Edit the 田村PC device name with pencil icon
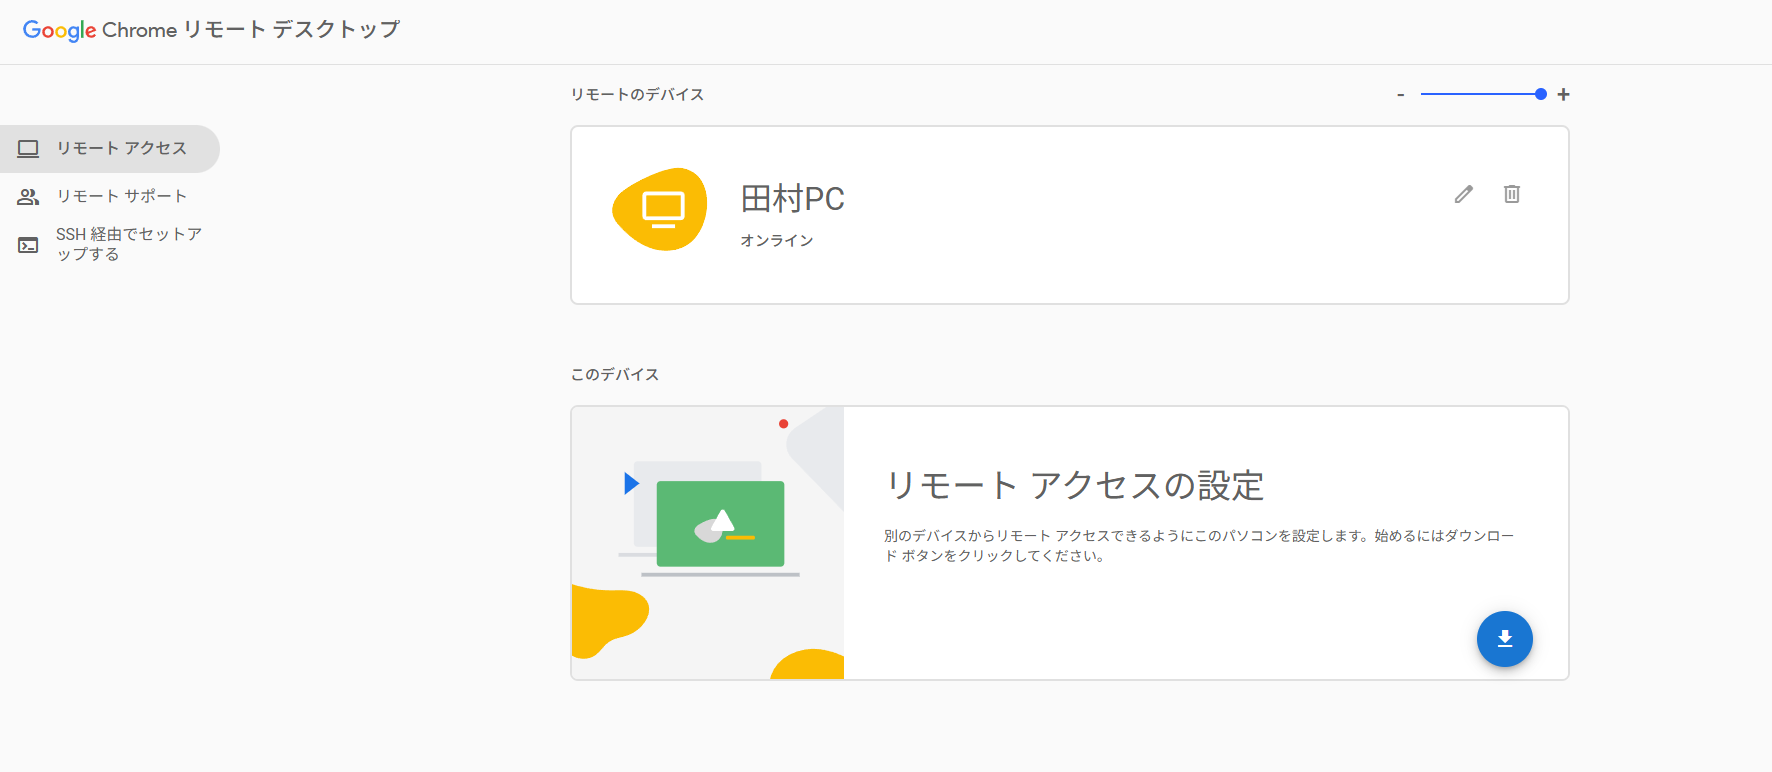This screenshot has height=772, width=1772. [1464, 194]
